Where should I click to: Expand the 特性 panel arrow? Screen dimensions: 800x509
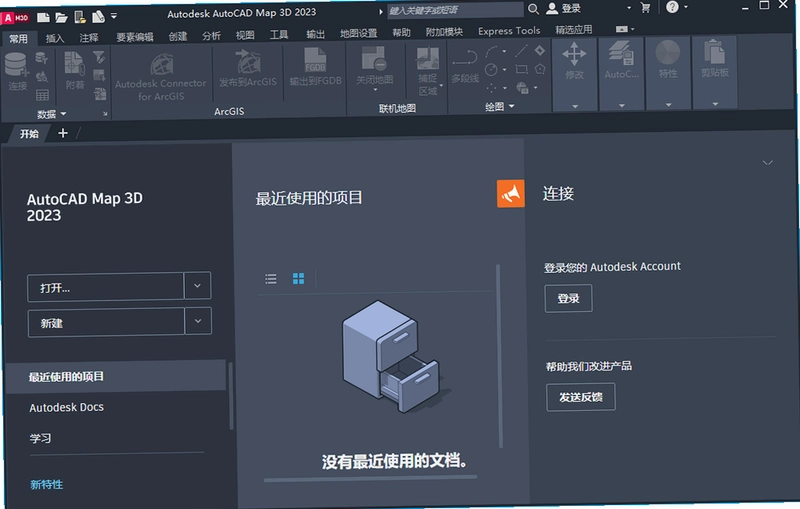[x=668, y=105]
